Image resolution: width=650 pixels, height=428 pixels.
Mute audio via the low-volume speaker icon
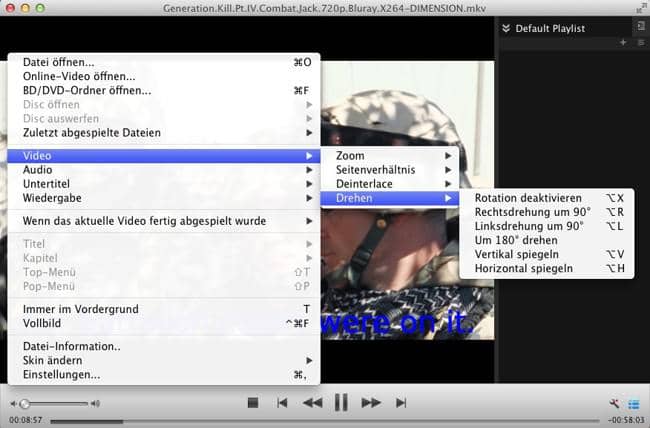13,404
